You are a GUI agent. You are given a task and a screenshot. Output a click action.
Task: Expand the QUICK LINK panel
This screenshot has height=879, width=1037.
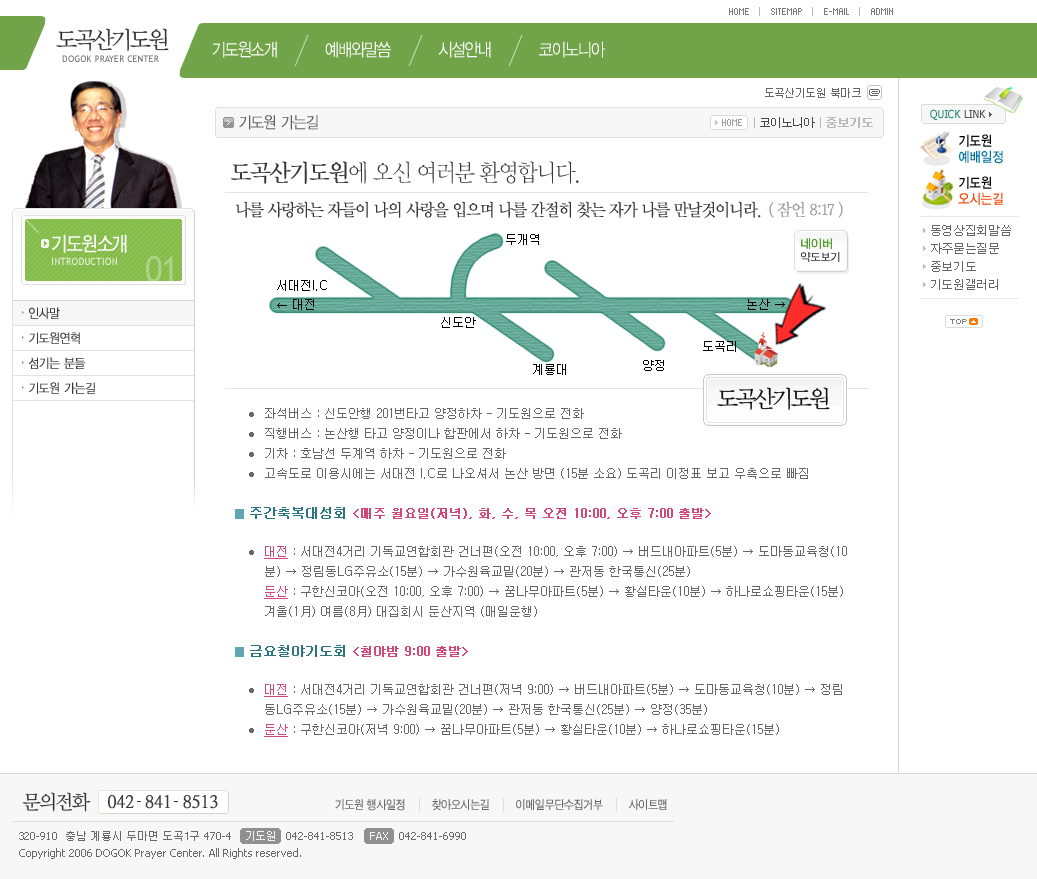tap(963, 114)
